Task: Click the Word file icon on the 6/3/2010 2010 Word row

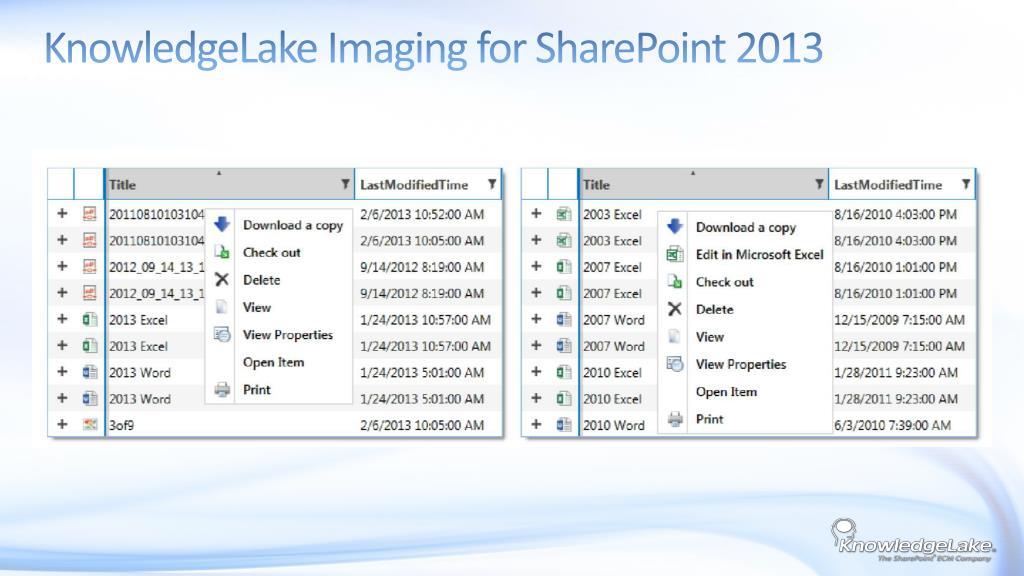Action: point(564,424)
